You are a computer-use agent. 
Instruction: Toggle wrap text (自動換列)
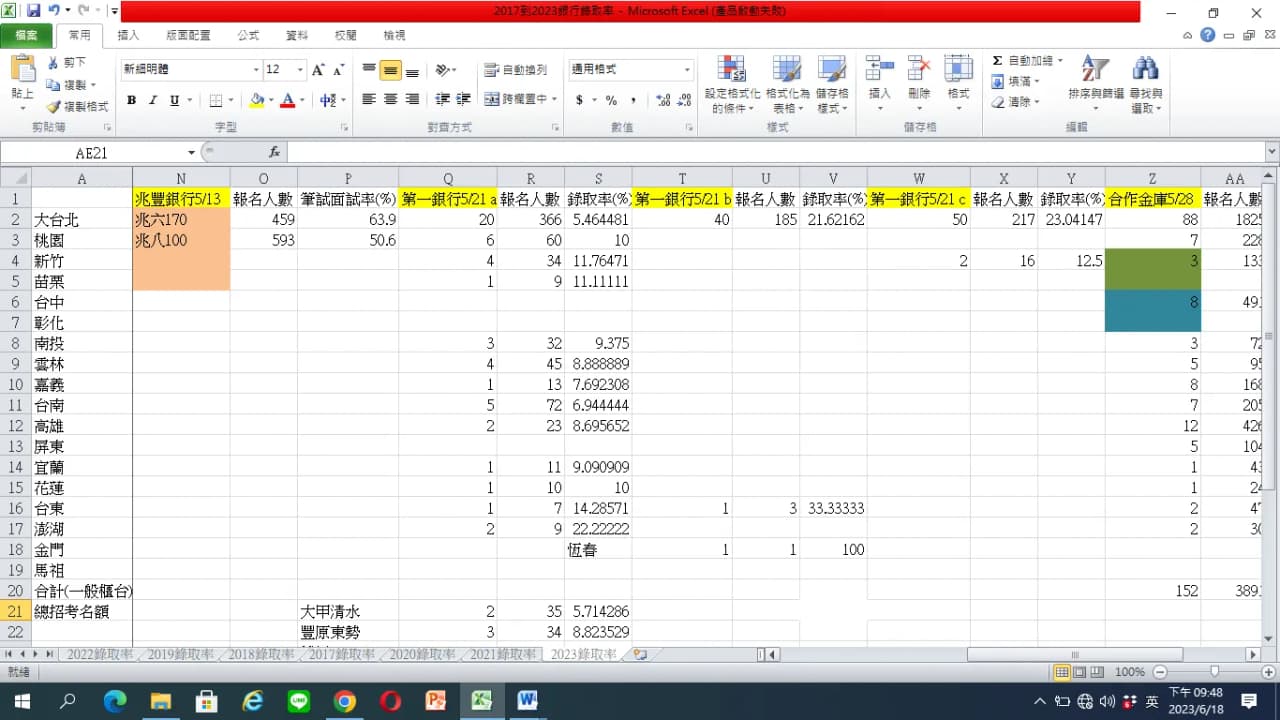tap(516, 70)
